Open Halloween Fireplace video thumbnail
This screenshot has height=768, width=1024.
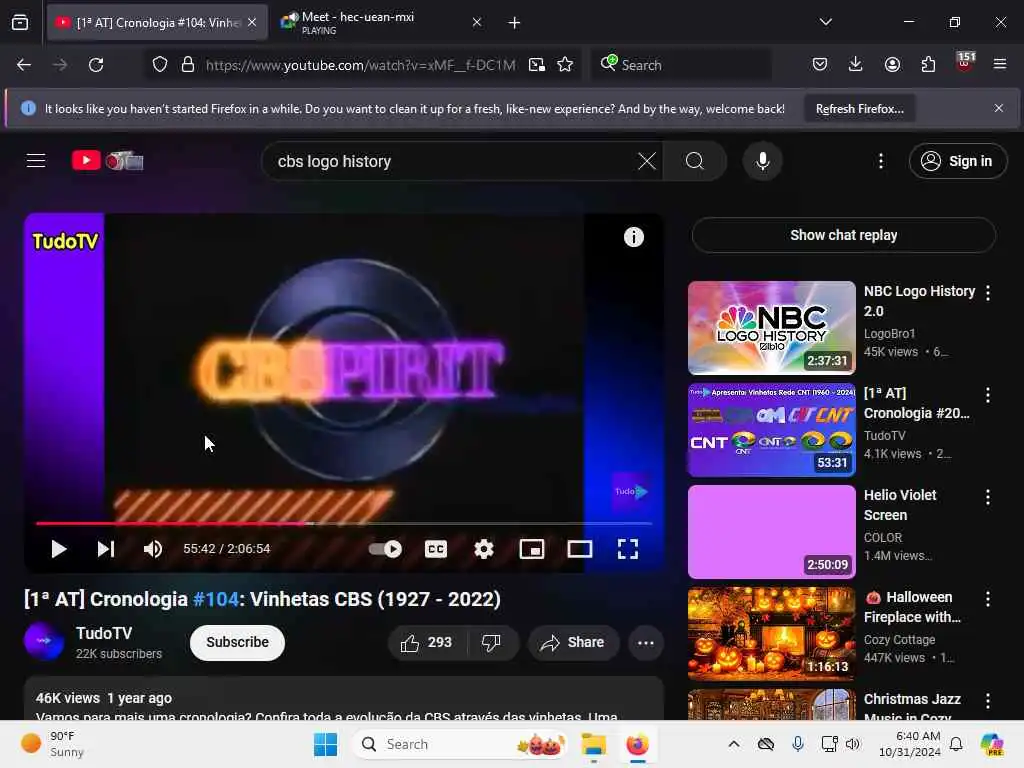pos(771,633)
